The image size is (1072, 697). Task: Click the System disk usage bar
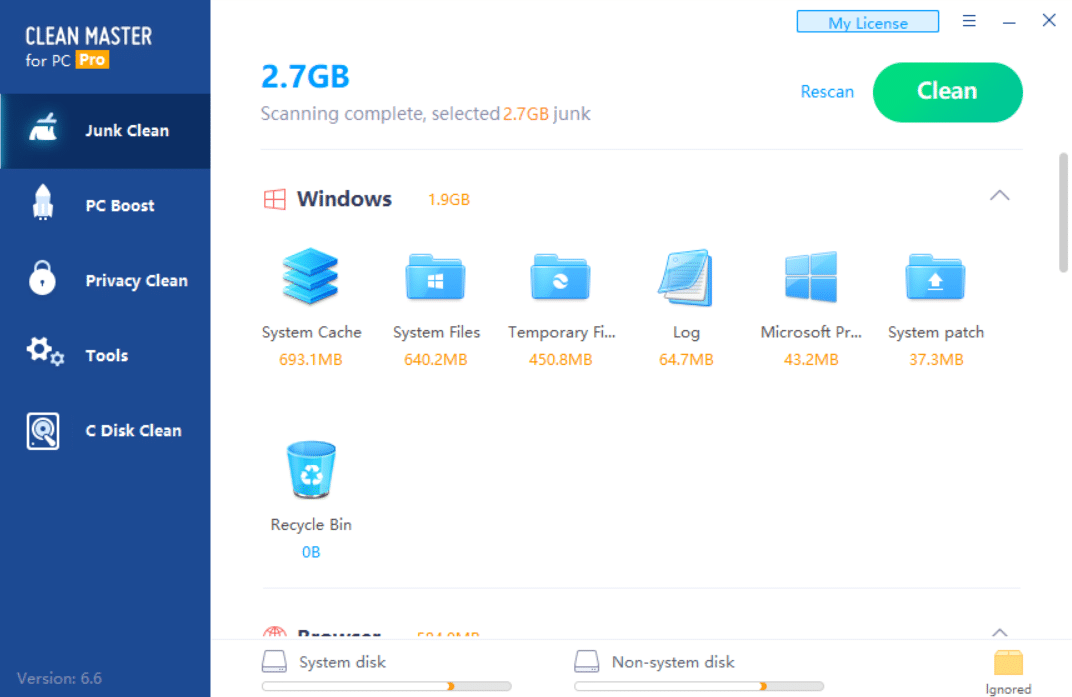click(386, 686)
